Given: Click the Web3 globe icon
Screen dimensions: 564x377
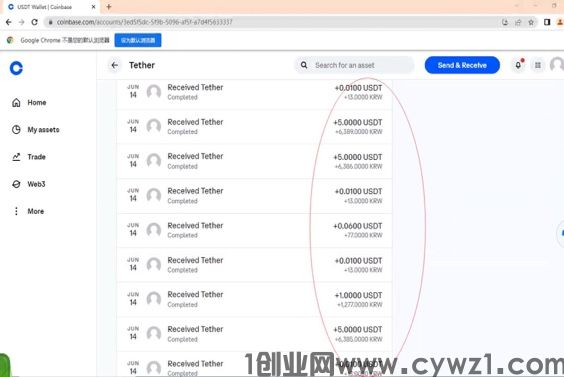Looking at the screenshot, I should [x=16, y=184].
